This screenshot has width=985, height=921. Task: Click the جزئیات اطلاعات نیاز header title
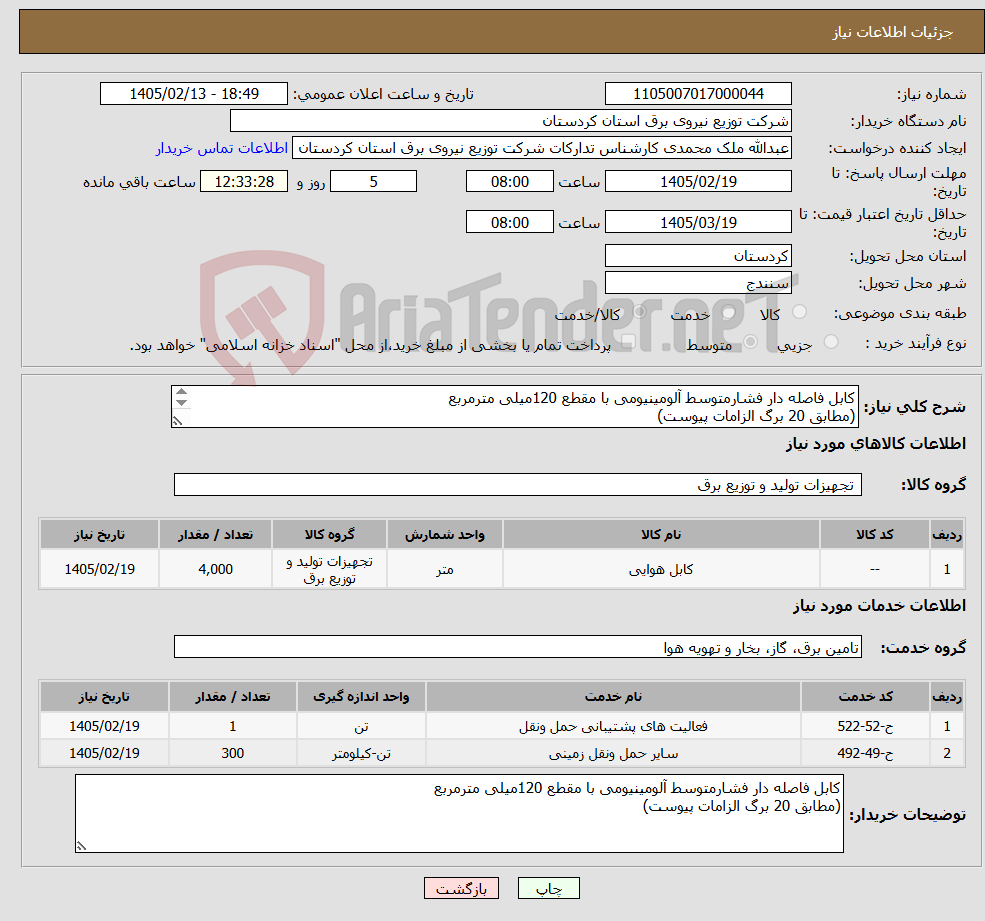(x=893, y=32)
